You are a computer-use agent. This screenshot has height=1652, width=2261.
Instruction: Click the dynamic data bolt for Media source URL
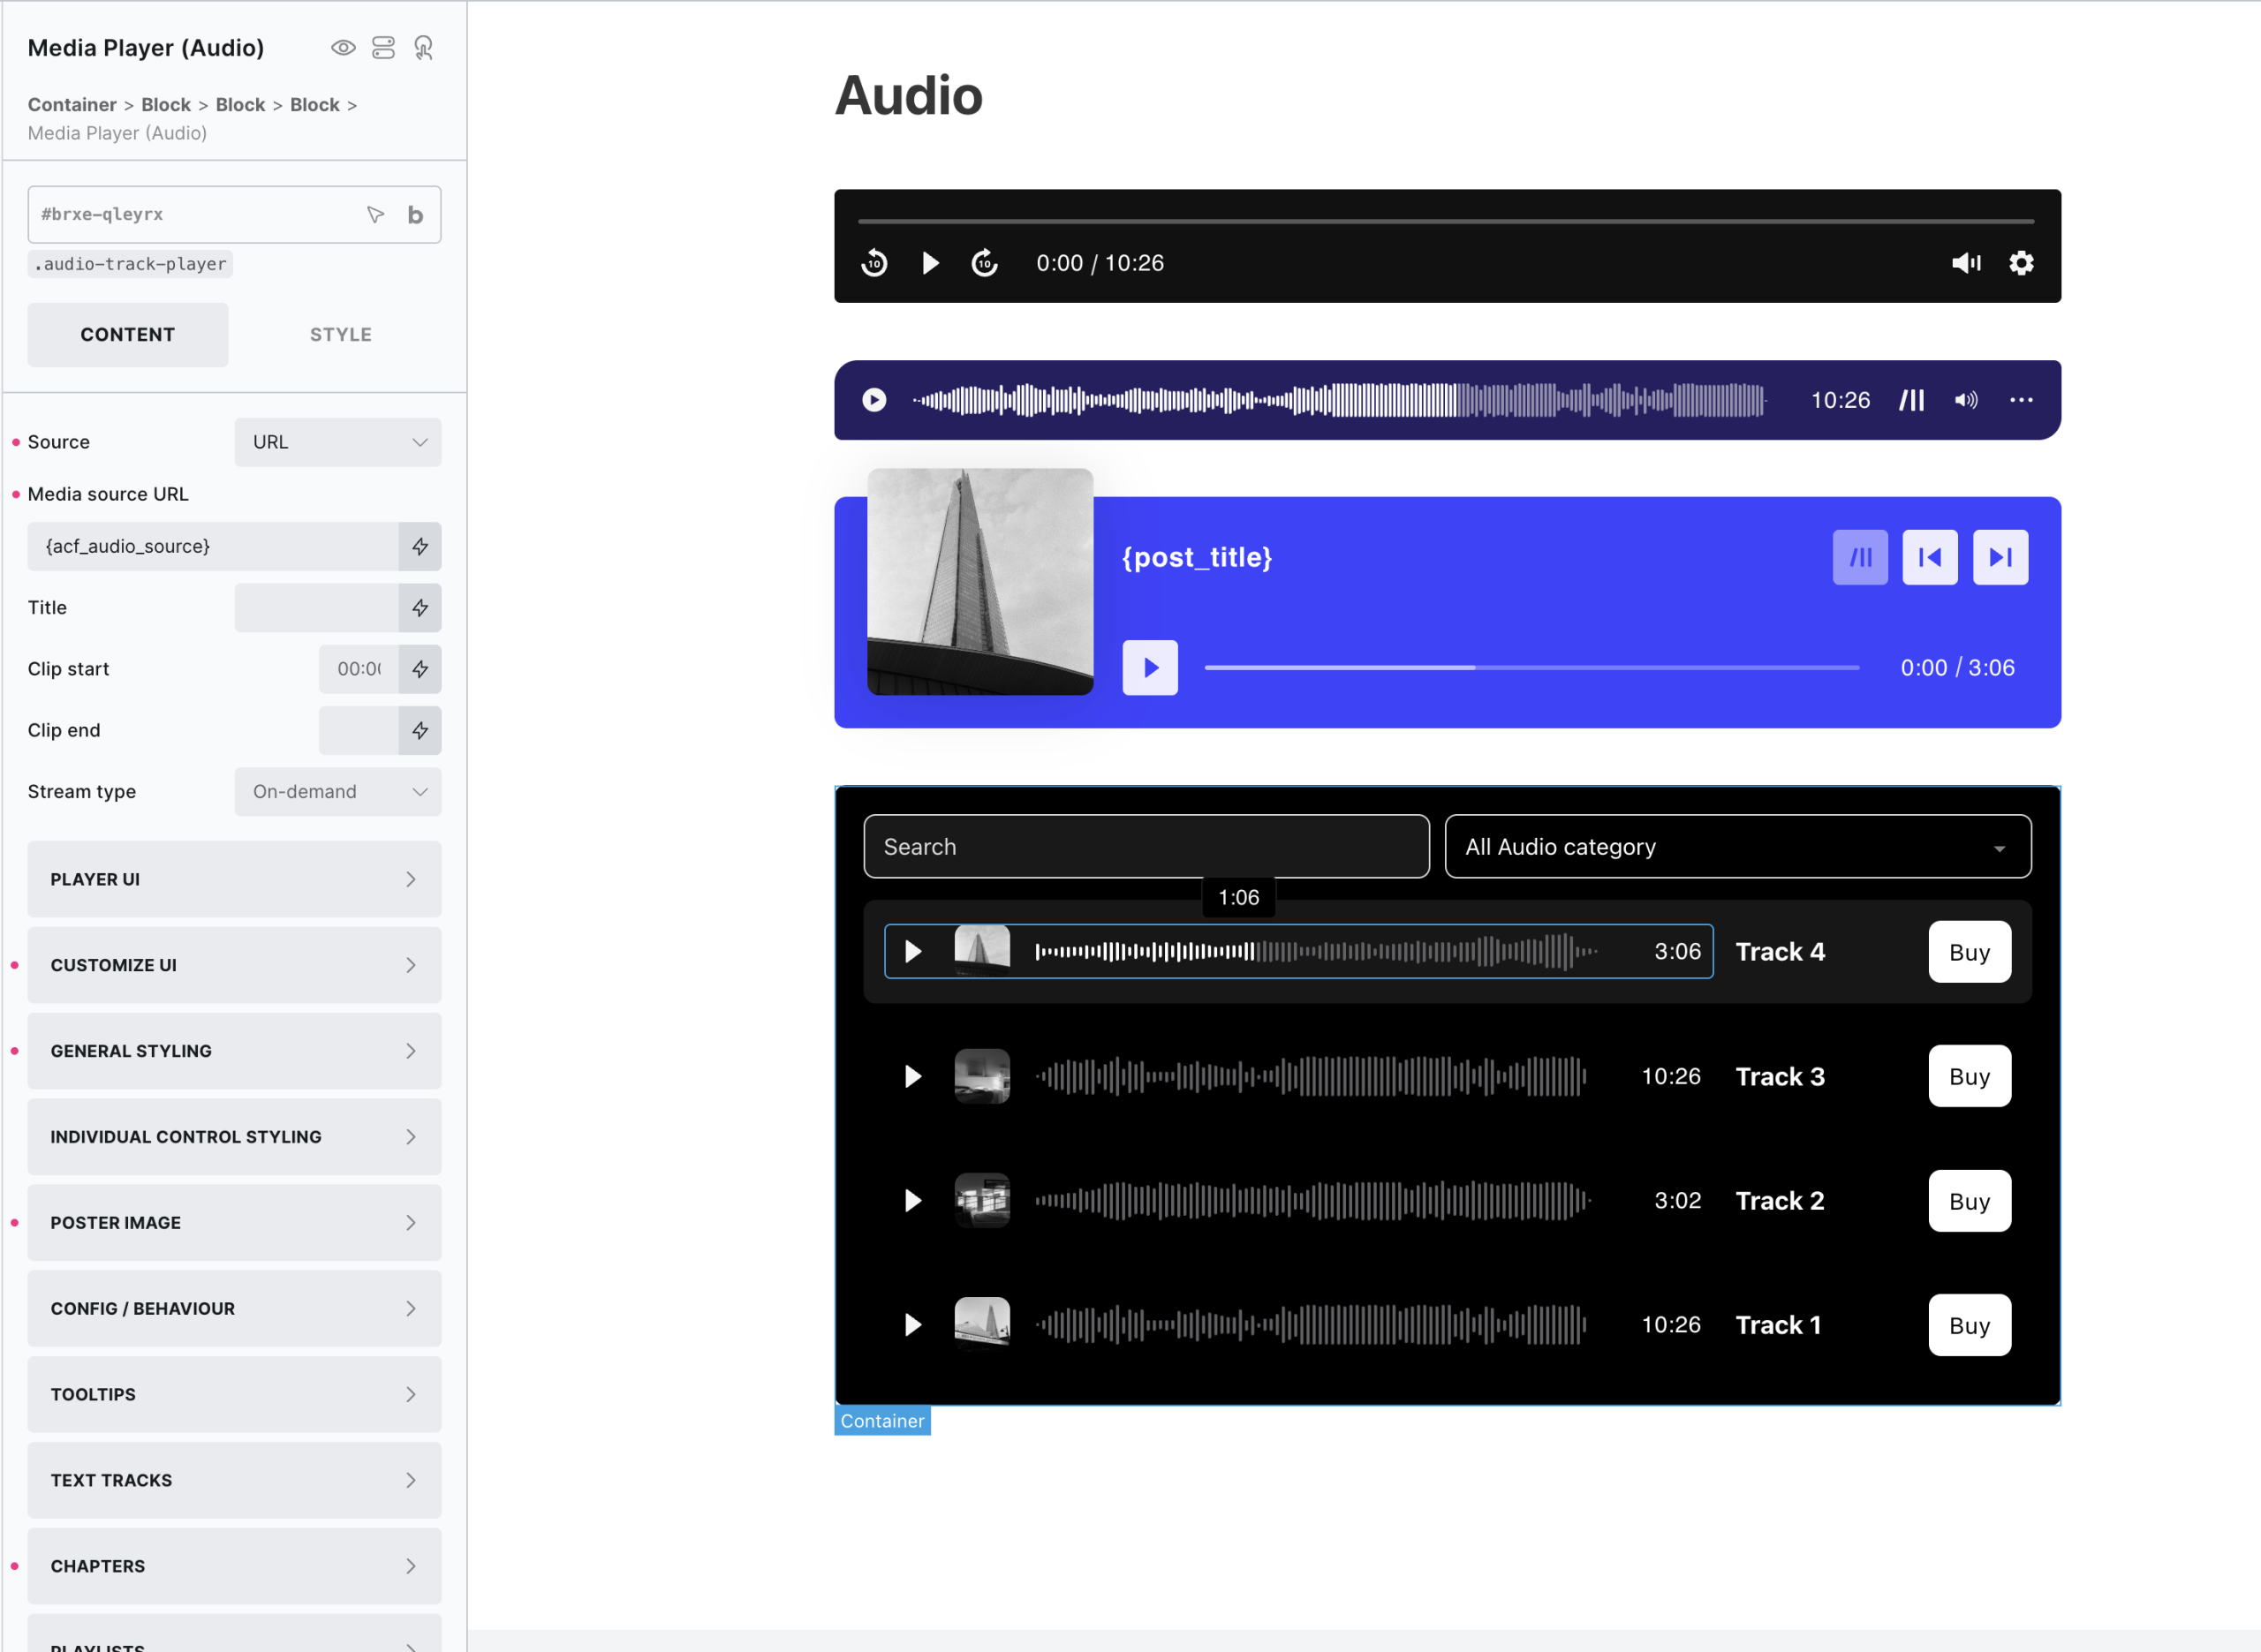pos(420,546)
